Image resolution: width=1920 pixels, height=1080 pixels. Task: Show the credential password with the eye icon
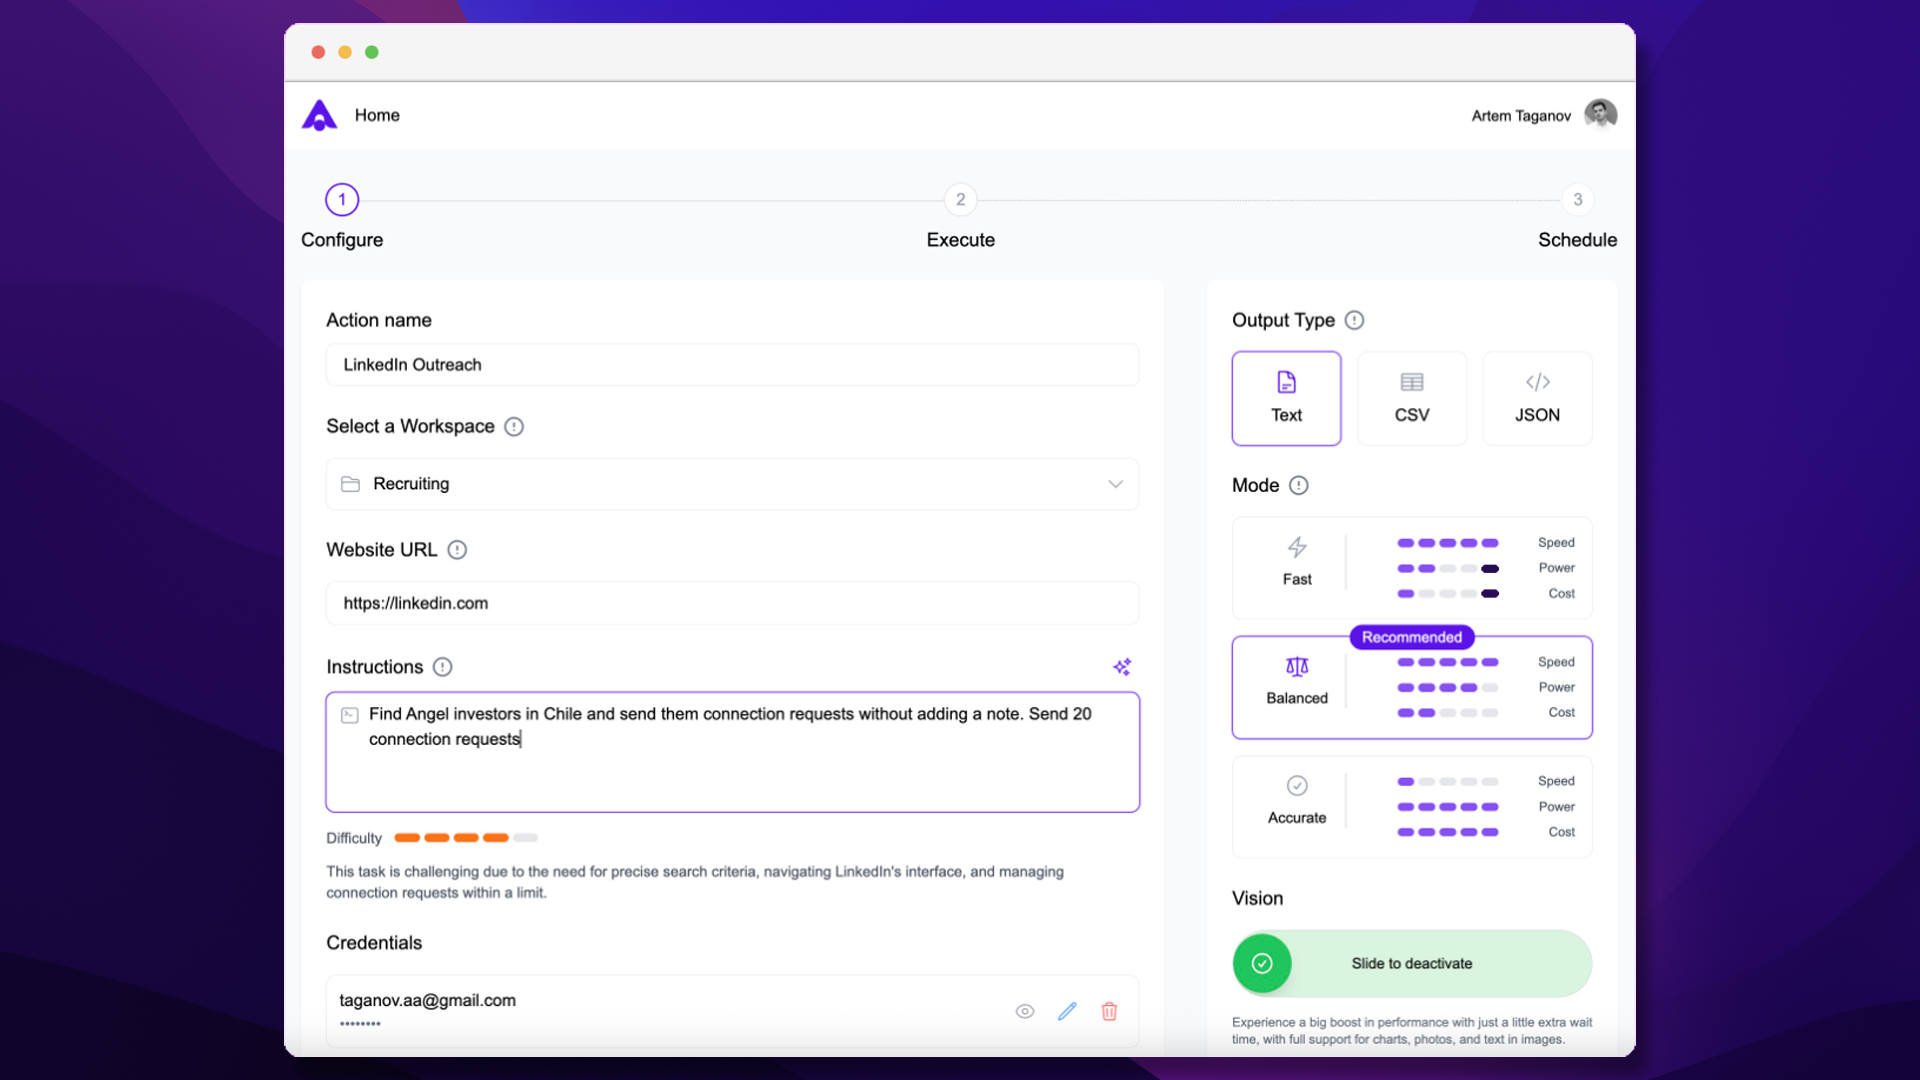[x=1025, y=1011]
